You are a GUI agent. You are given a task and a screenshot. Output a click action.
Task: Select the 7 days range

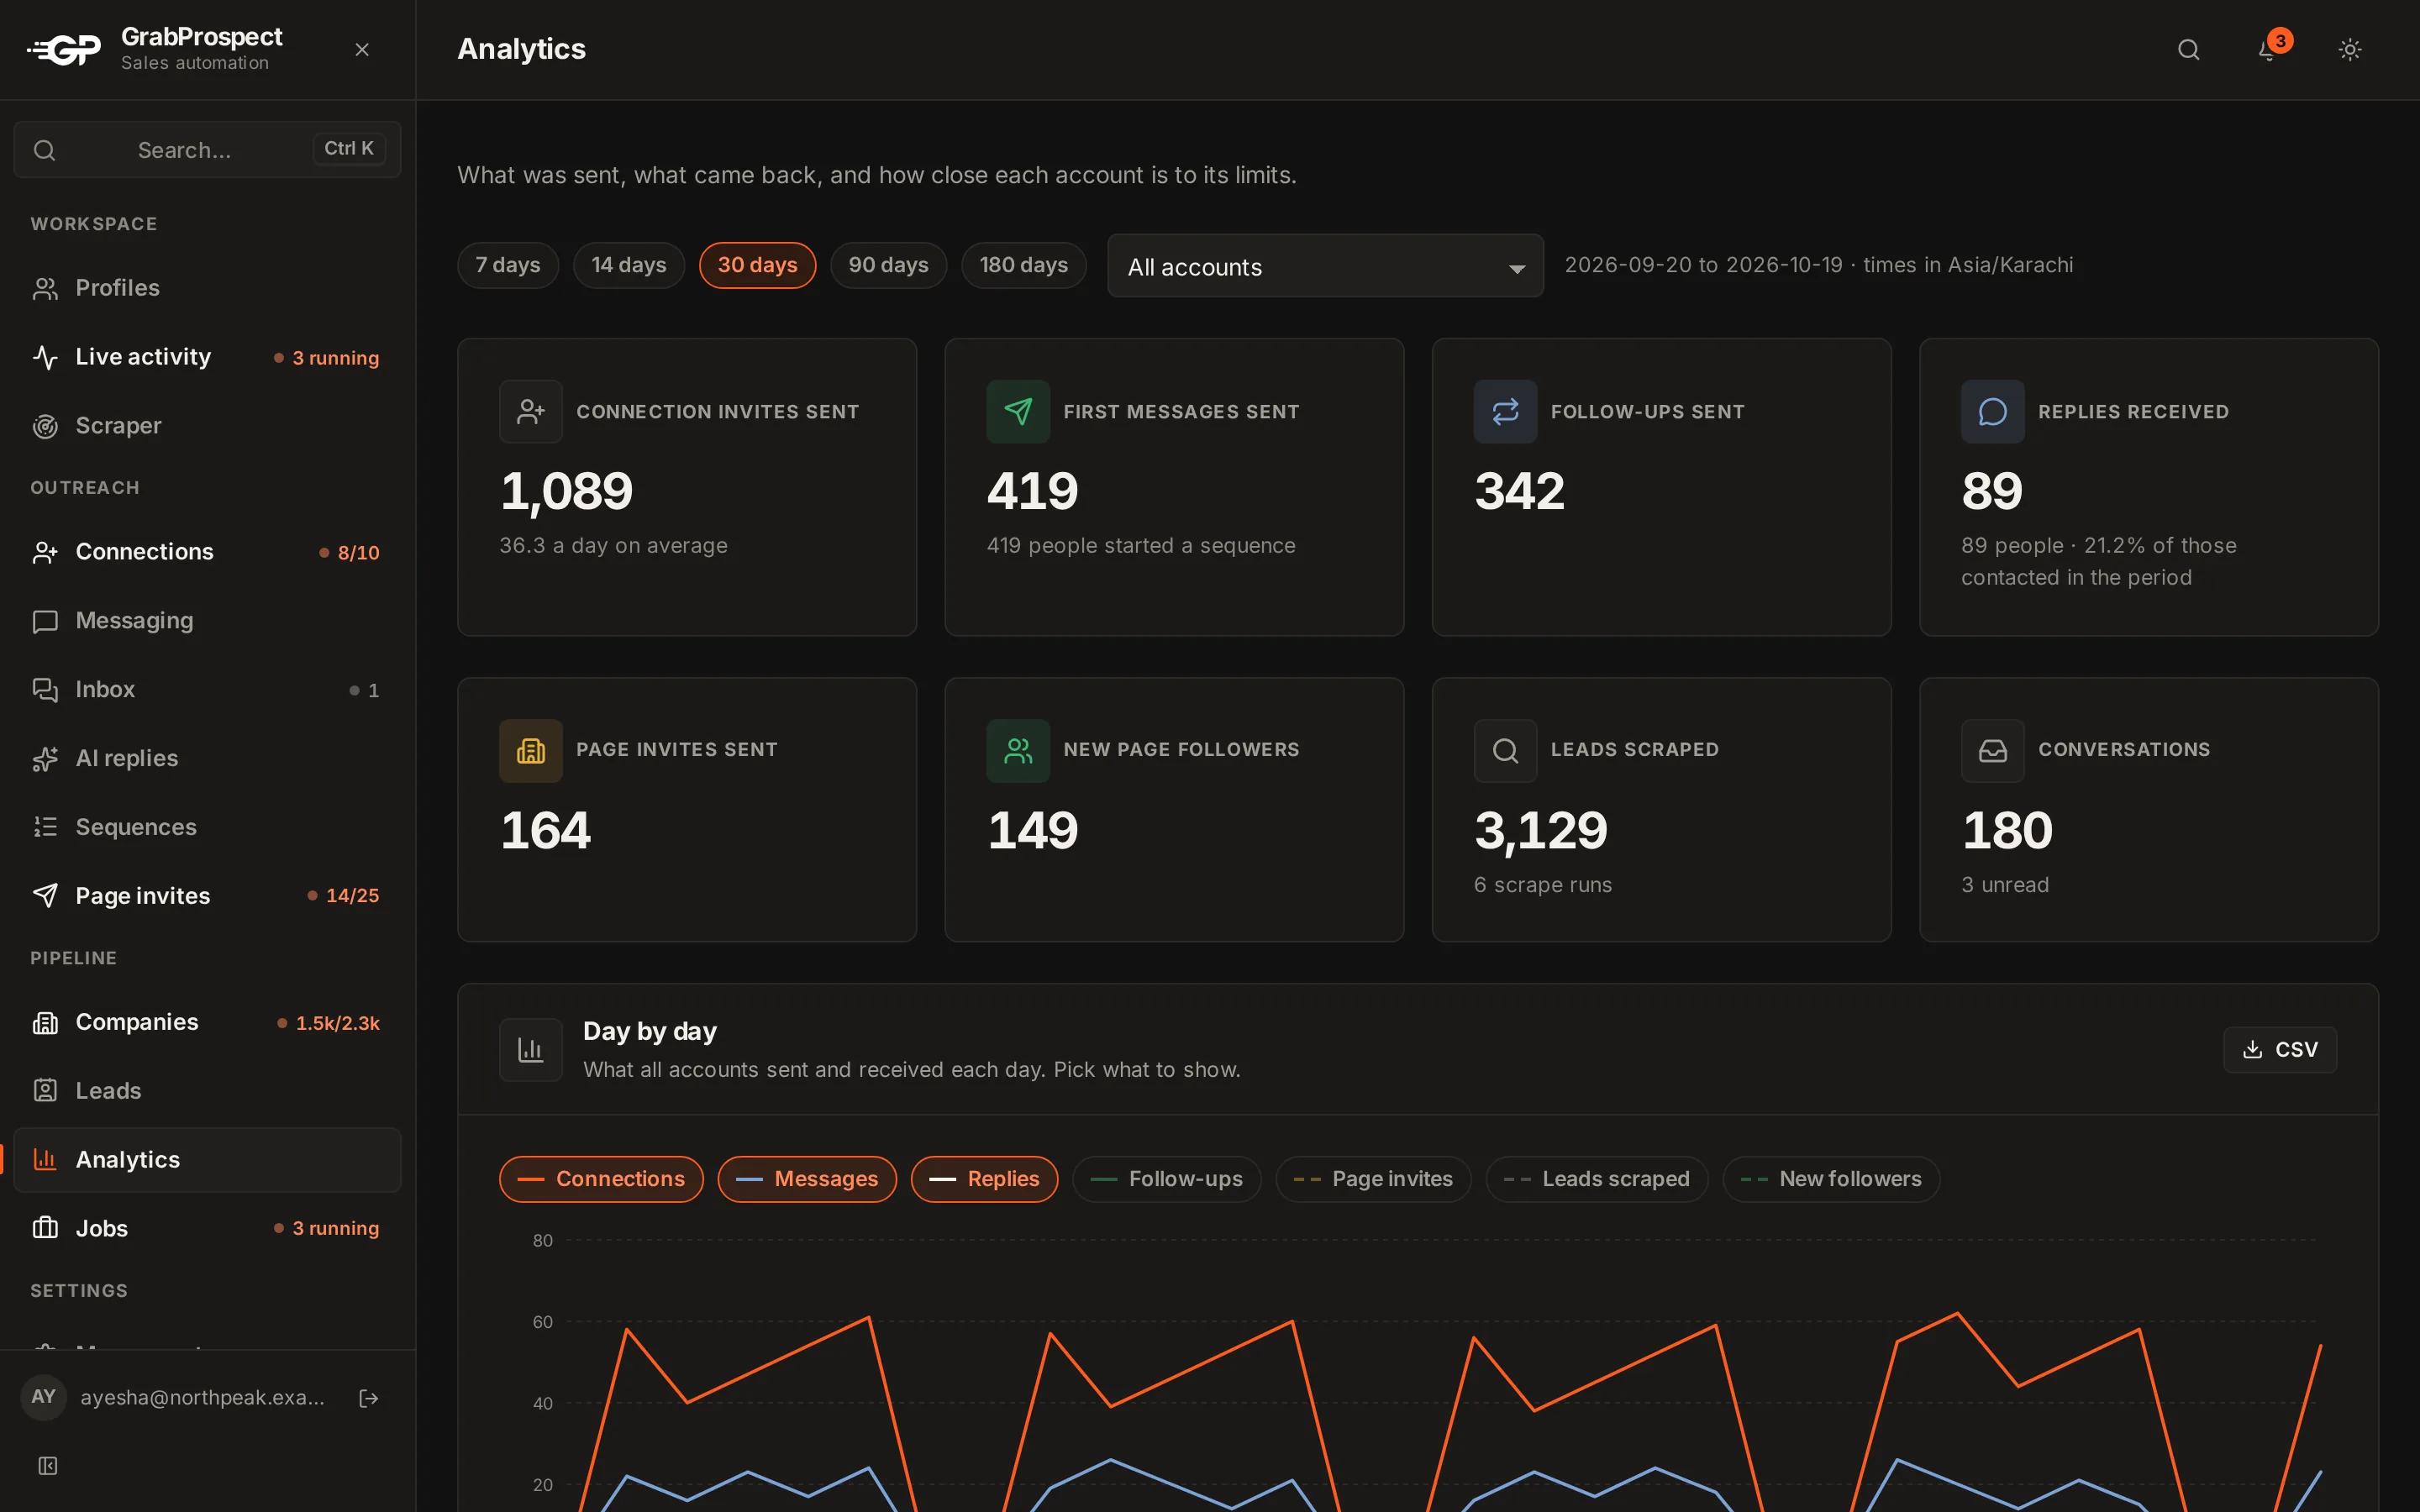coord(508,265)
